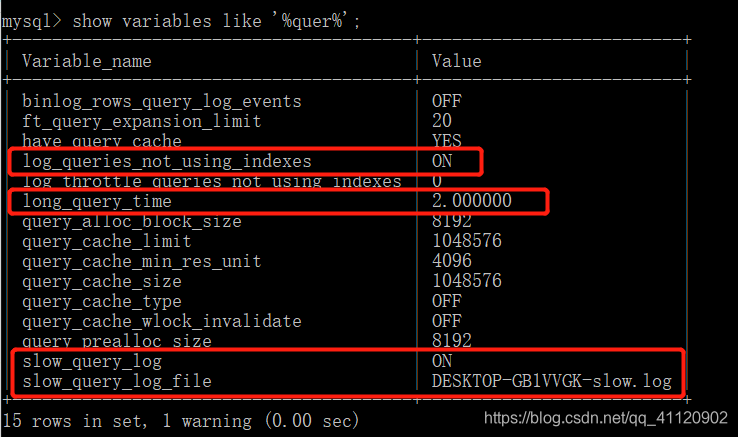Click slow_query_log variable name
Image resolution: width=738 pixels, height=437 pixels.
point(92,362)
